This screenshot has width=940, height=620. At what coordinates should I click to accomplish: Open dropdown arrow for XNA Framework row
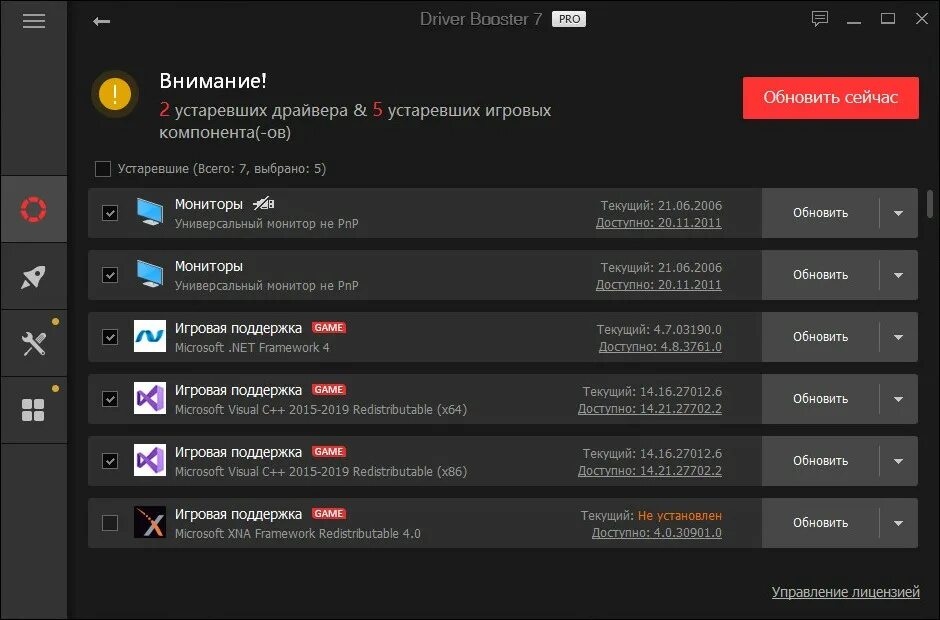click(x=898, y=523)
